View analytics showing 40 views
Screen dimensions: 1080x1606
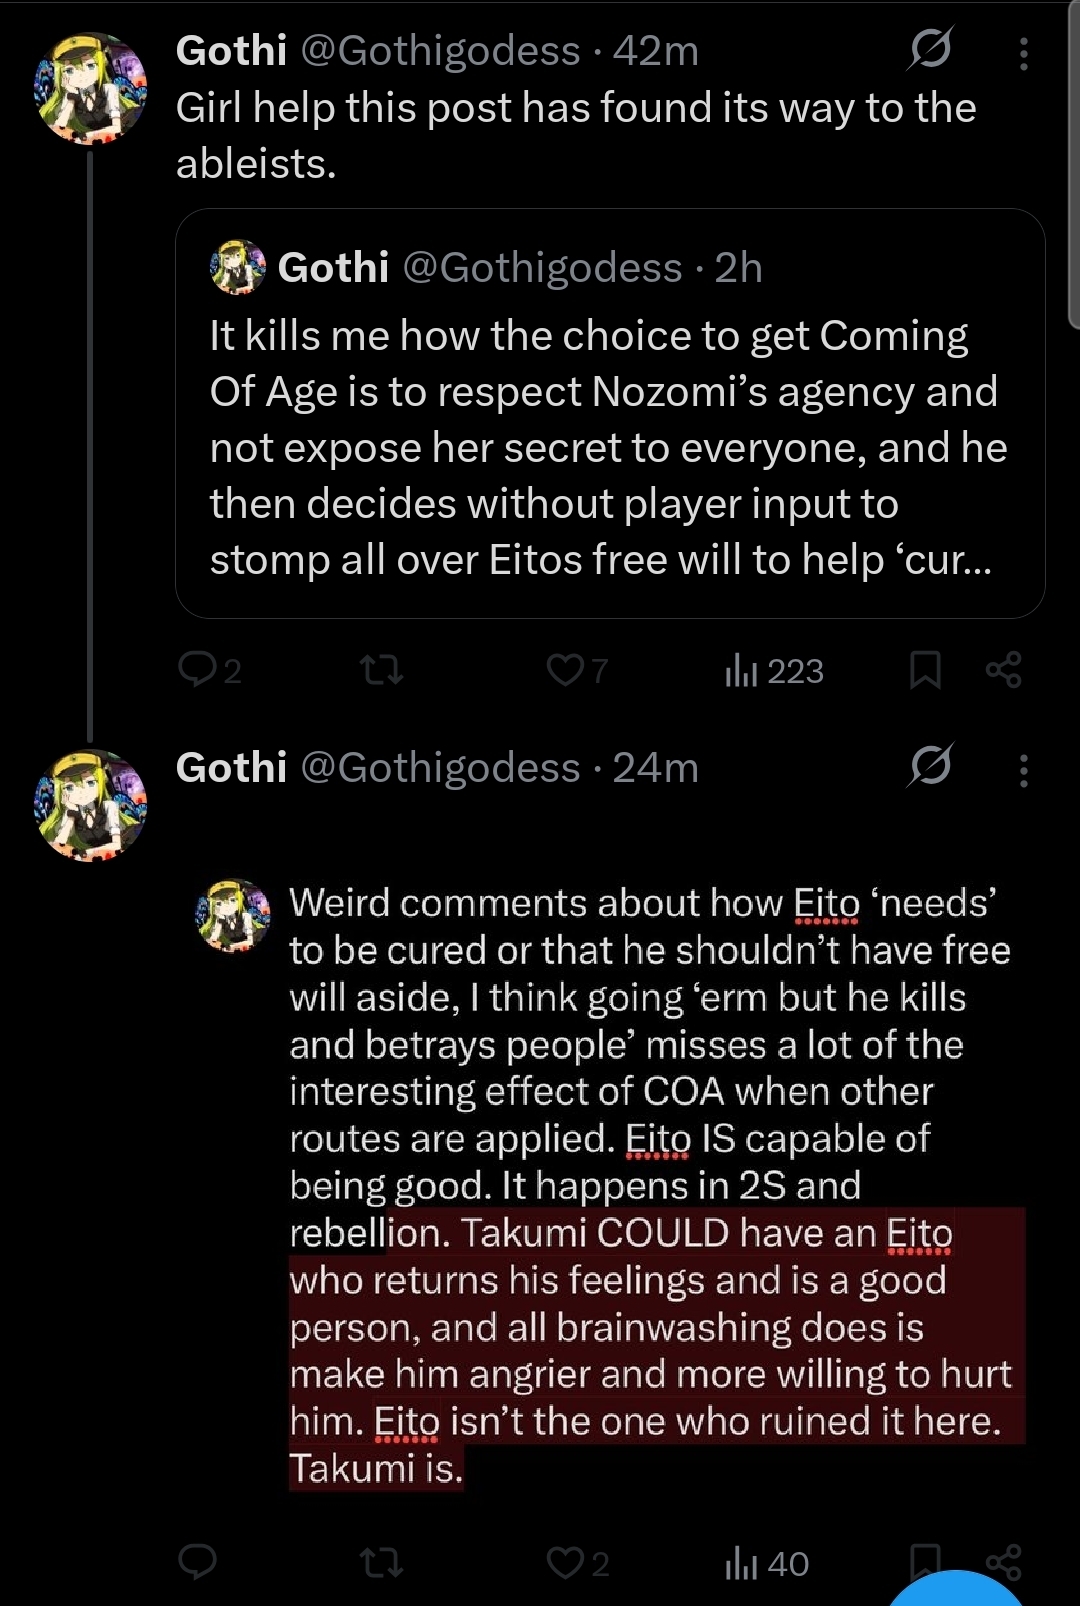point(766,1563)
